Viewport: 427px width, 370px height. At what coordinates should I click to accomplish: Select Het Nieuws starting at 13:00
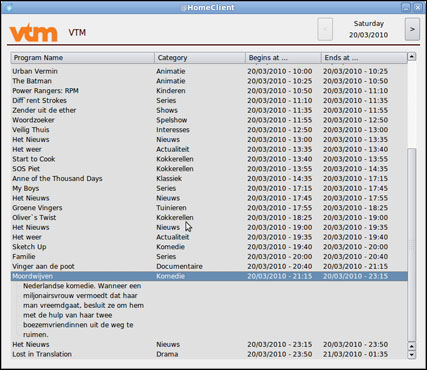(x=209, y=139)
